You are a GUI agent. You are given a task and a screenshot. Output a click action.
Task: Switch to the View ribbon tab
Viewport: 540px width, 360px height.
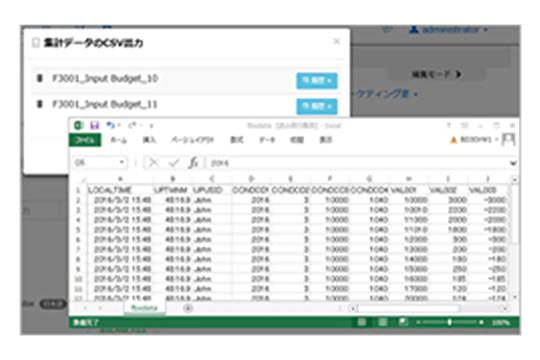point(326,140)
